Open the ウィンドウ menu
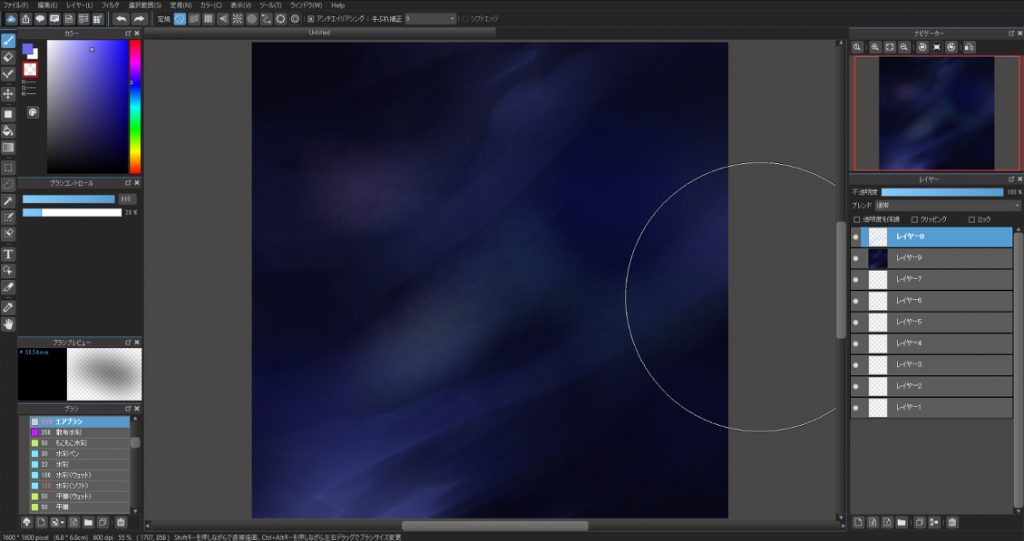The width and height of the screenshot is (1024, 541). tap(306, 5)
